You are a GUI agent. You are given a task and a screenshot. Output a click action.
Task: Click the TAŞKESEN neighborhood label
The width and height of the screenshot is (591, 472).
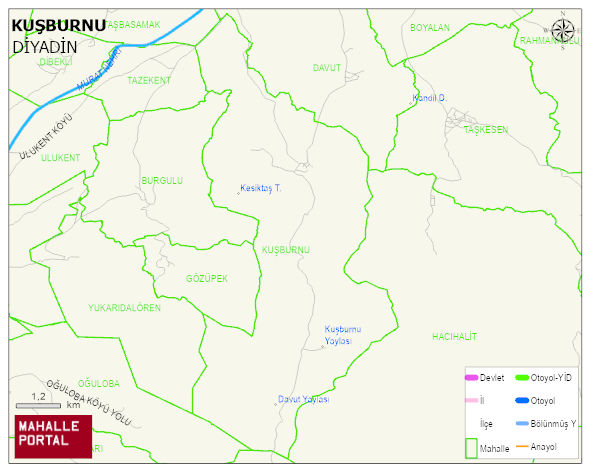(486, 130)
